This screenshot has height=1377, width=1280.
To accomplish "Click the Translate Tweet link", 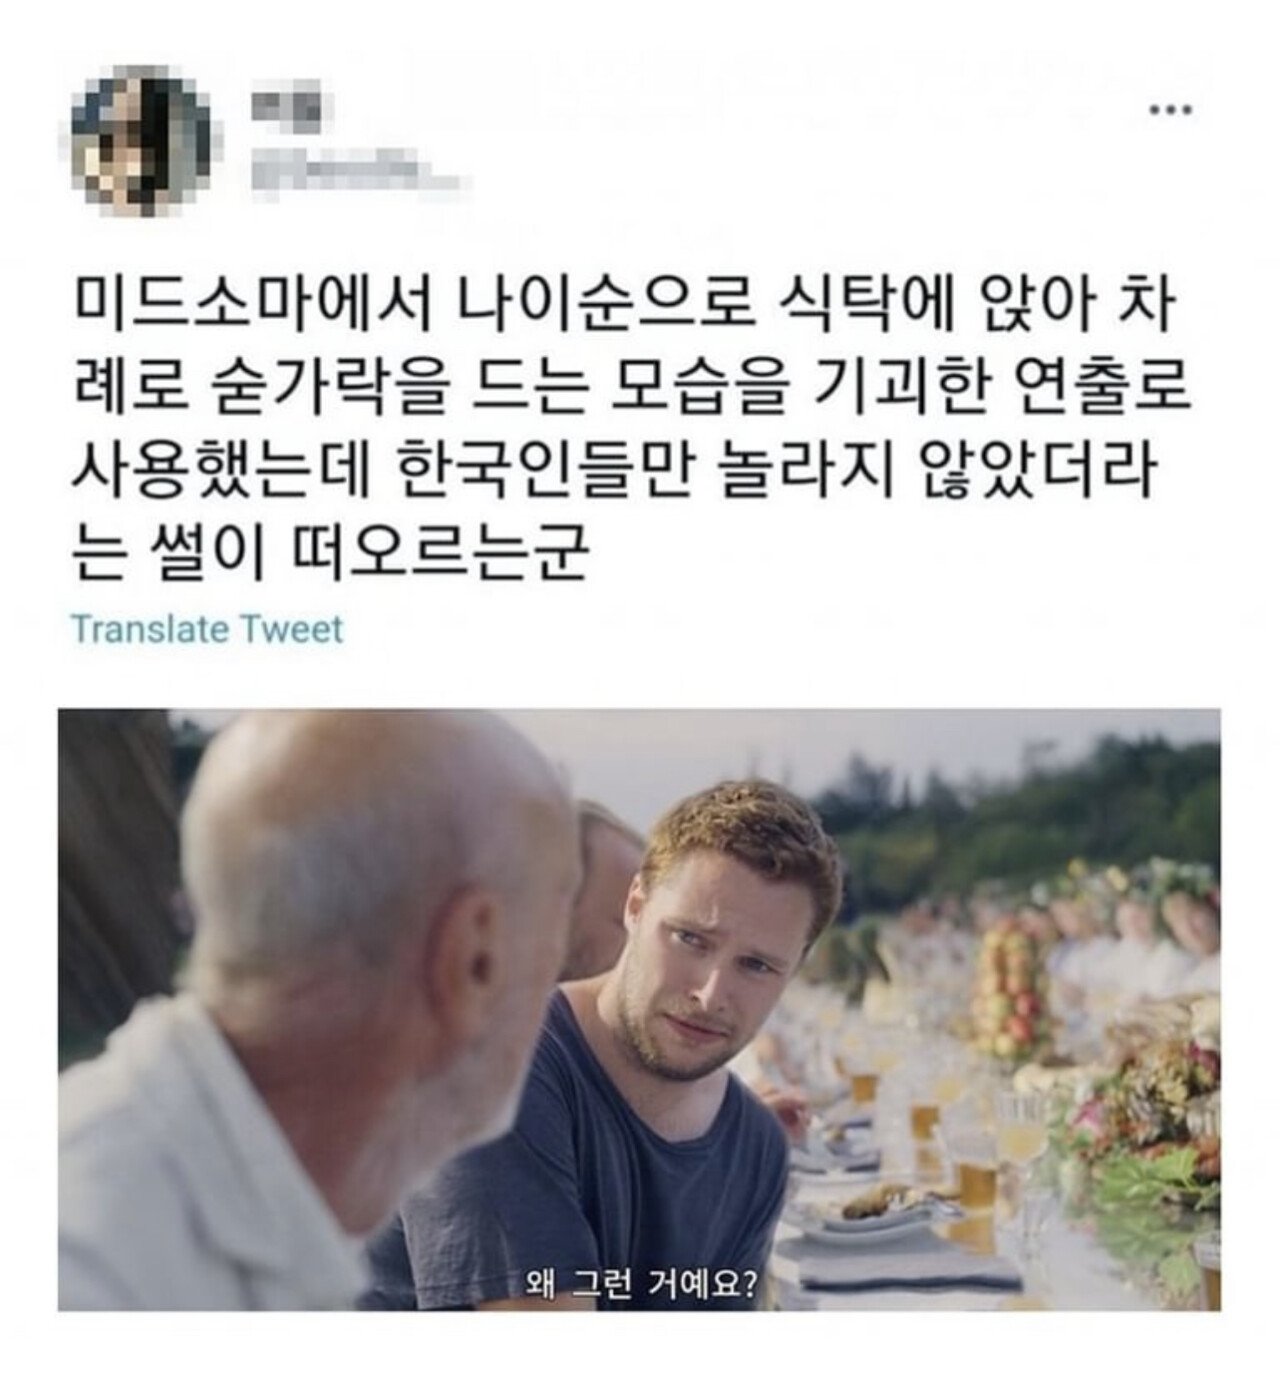I will [x=208, y=630].
